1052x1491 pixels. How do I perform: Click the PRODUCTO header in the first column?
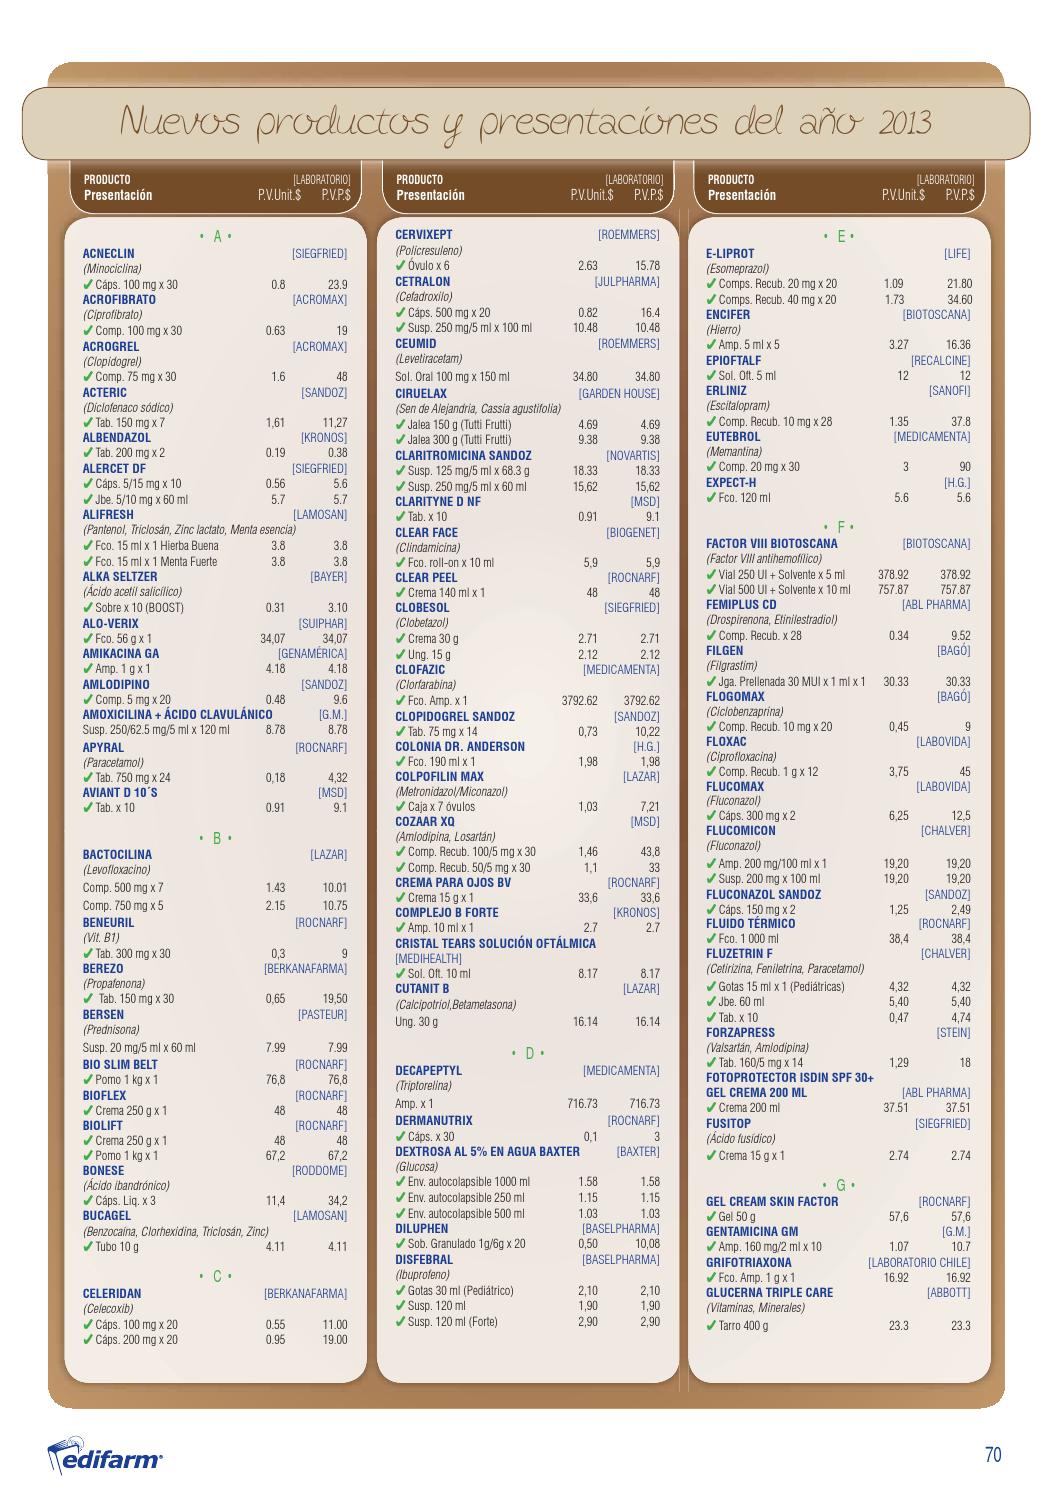[x=107, y=179]
